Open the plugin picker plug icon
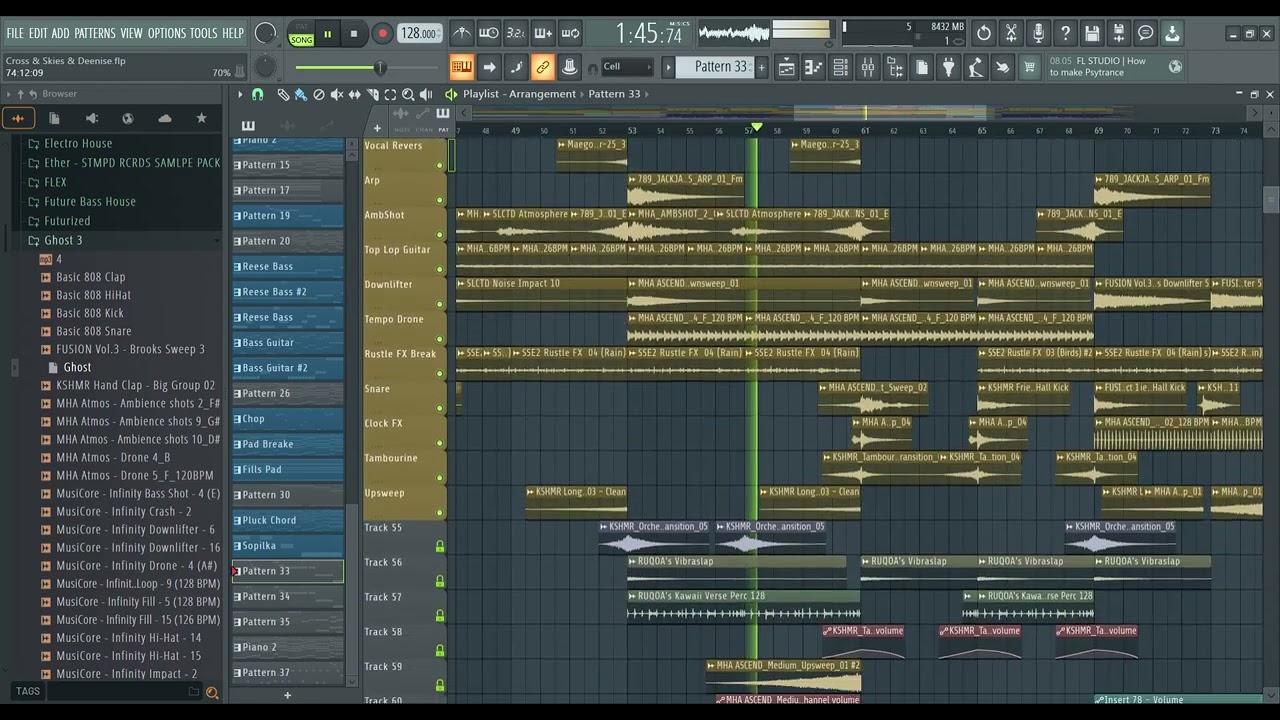Viewport: 1280px width, 720px height. pyautogui.click(x=948, y=68)
